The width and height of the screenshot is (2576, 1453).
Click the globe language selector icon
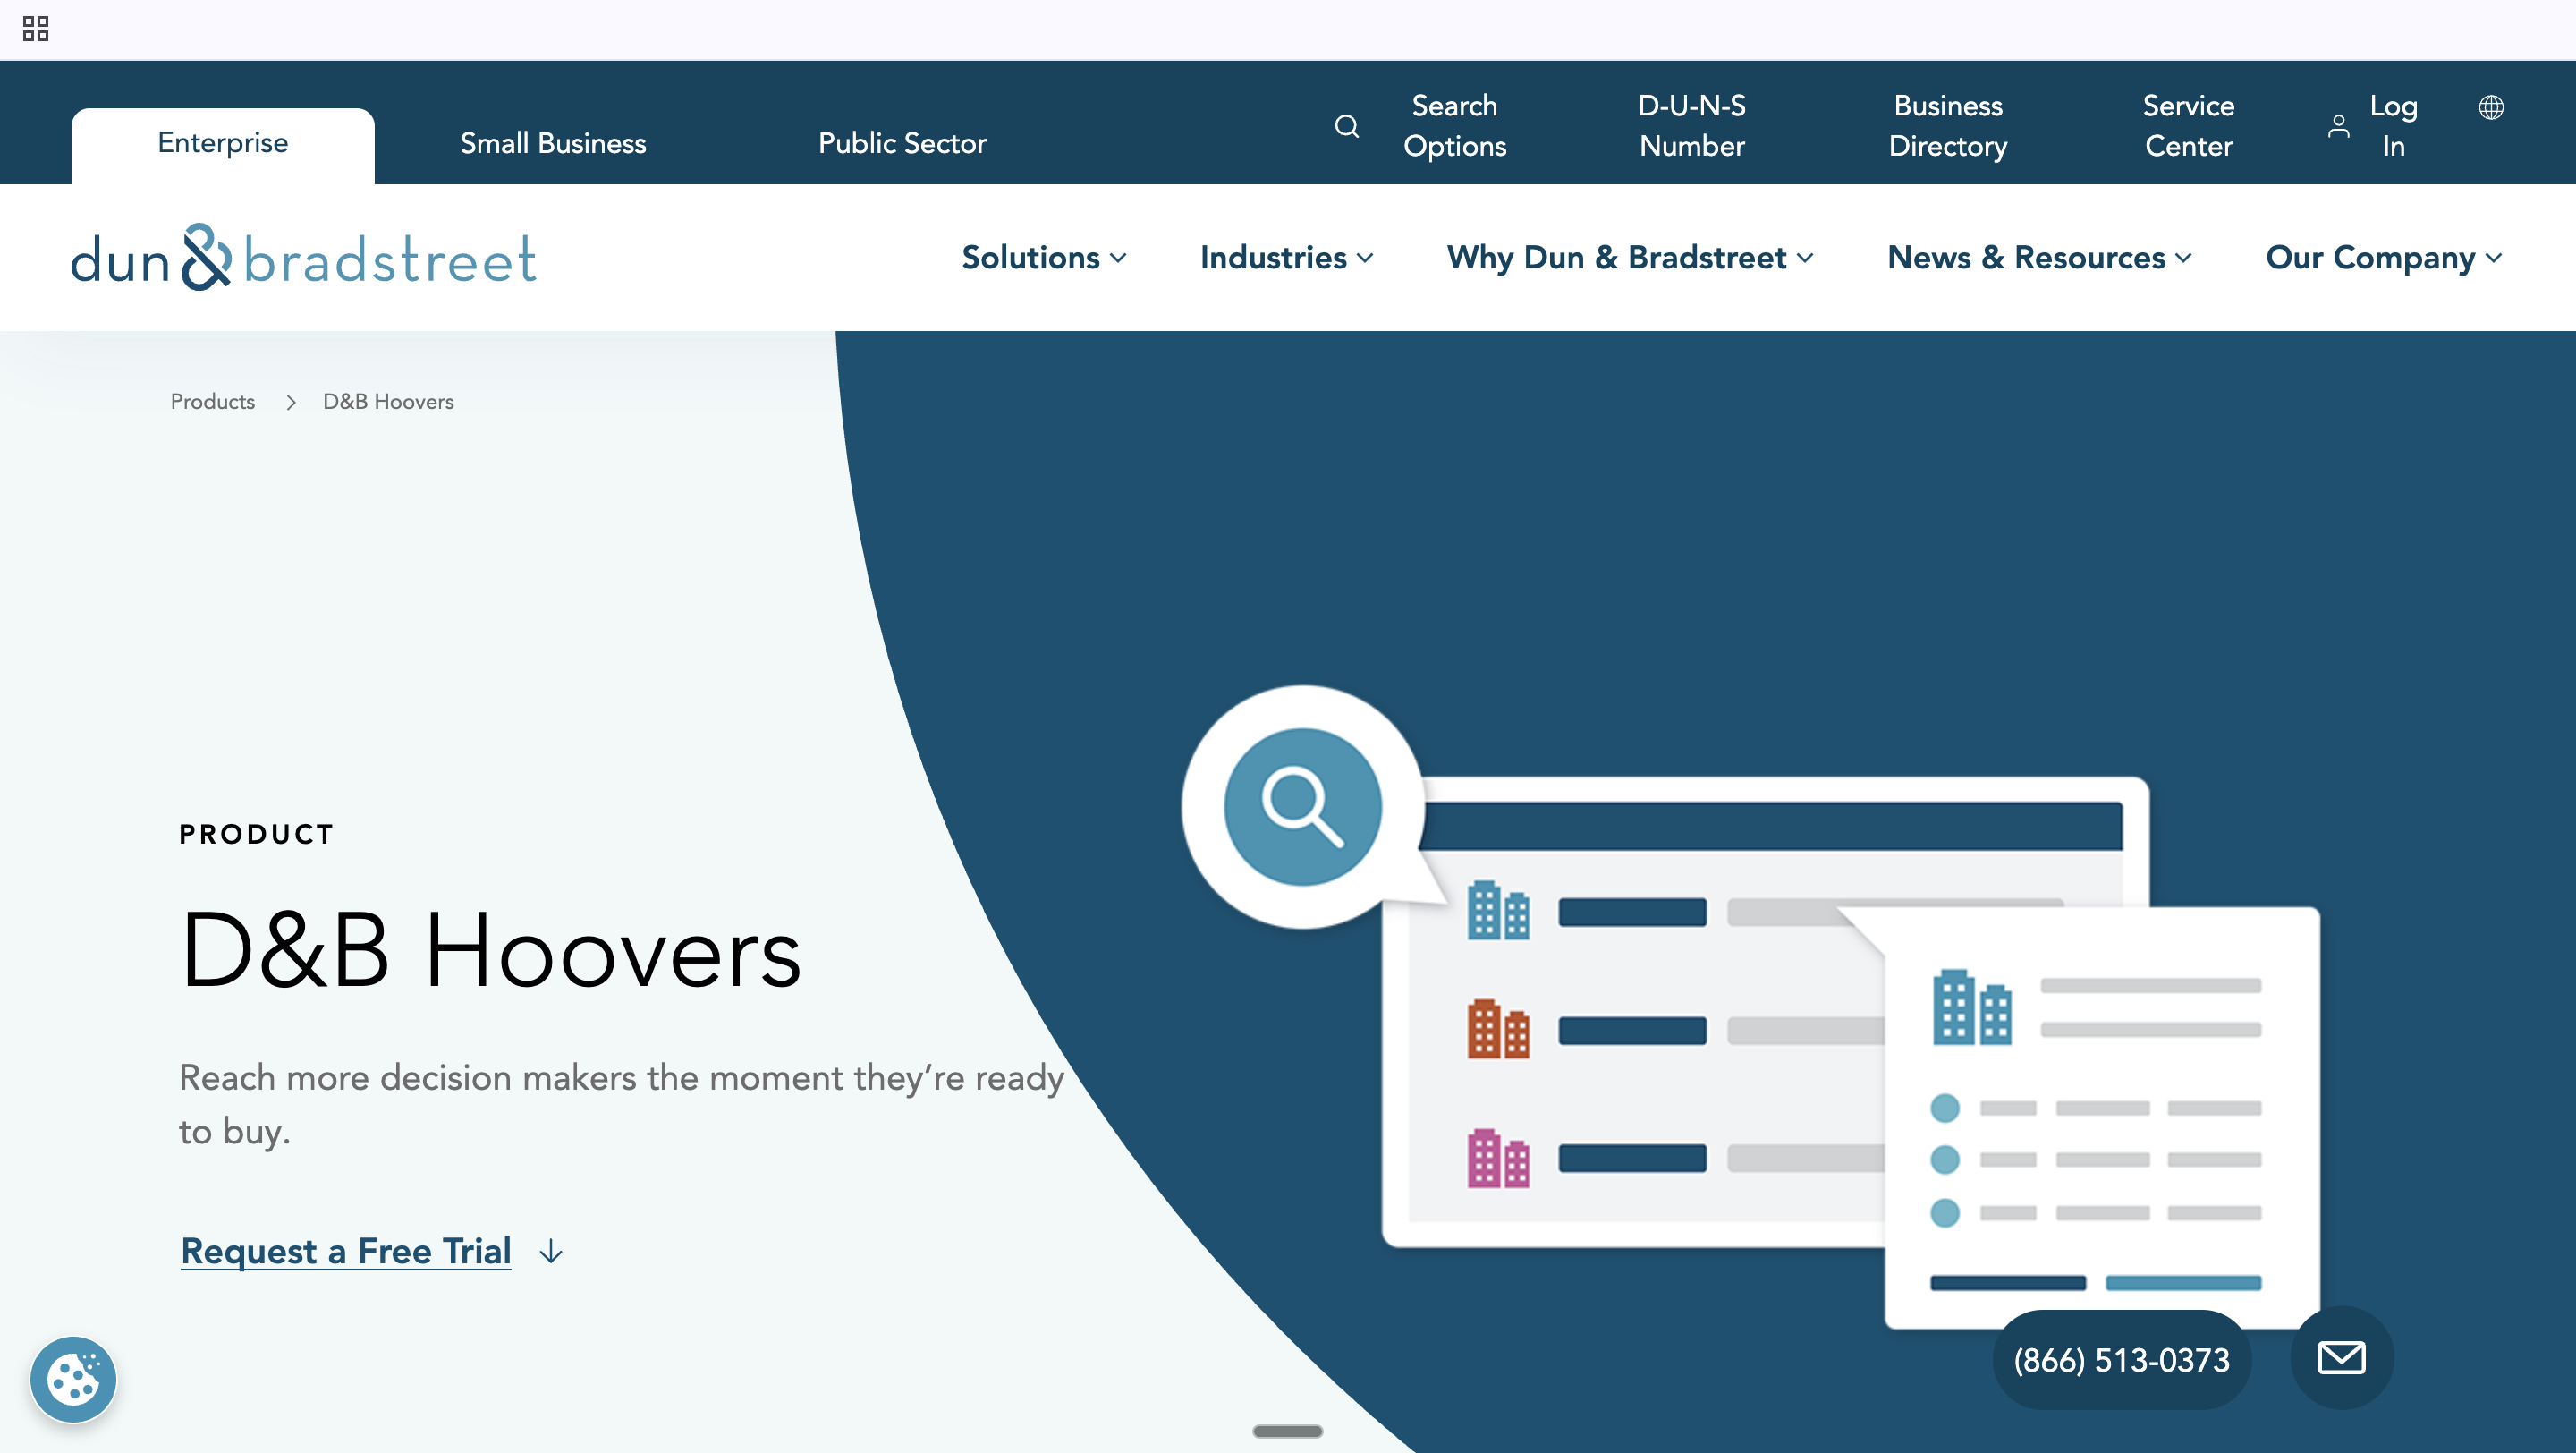click(2491, 107)
